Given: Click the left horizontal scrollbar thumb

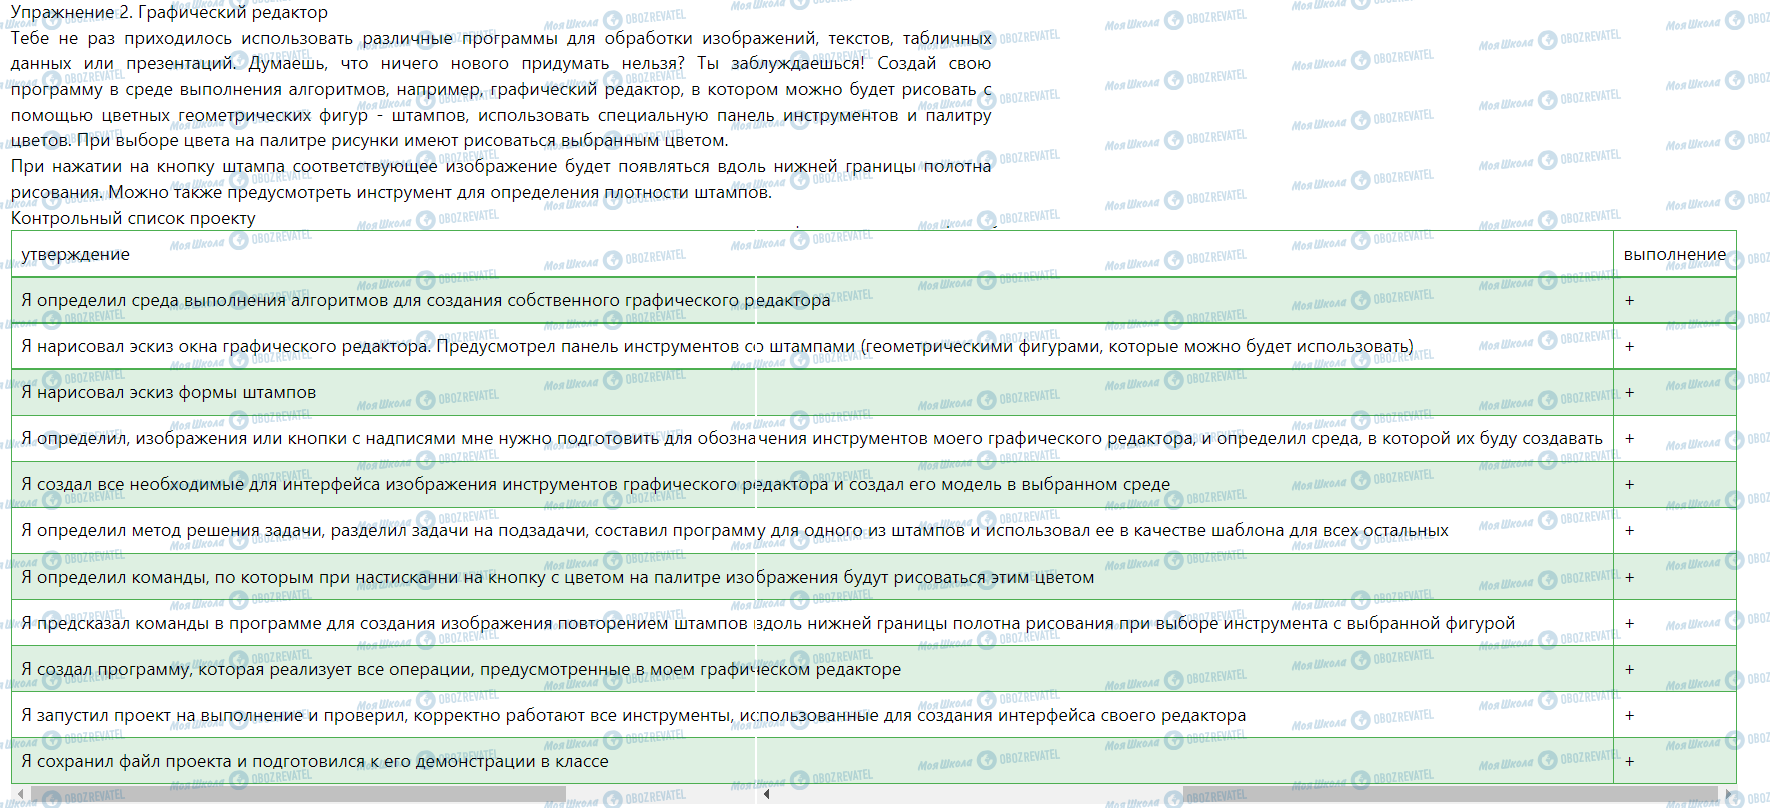Looking at the screenshot, I should (298, 794).
